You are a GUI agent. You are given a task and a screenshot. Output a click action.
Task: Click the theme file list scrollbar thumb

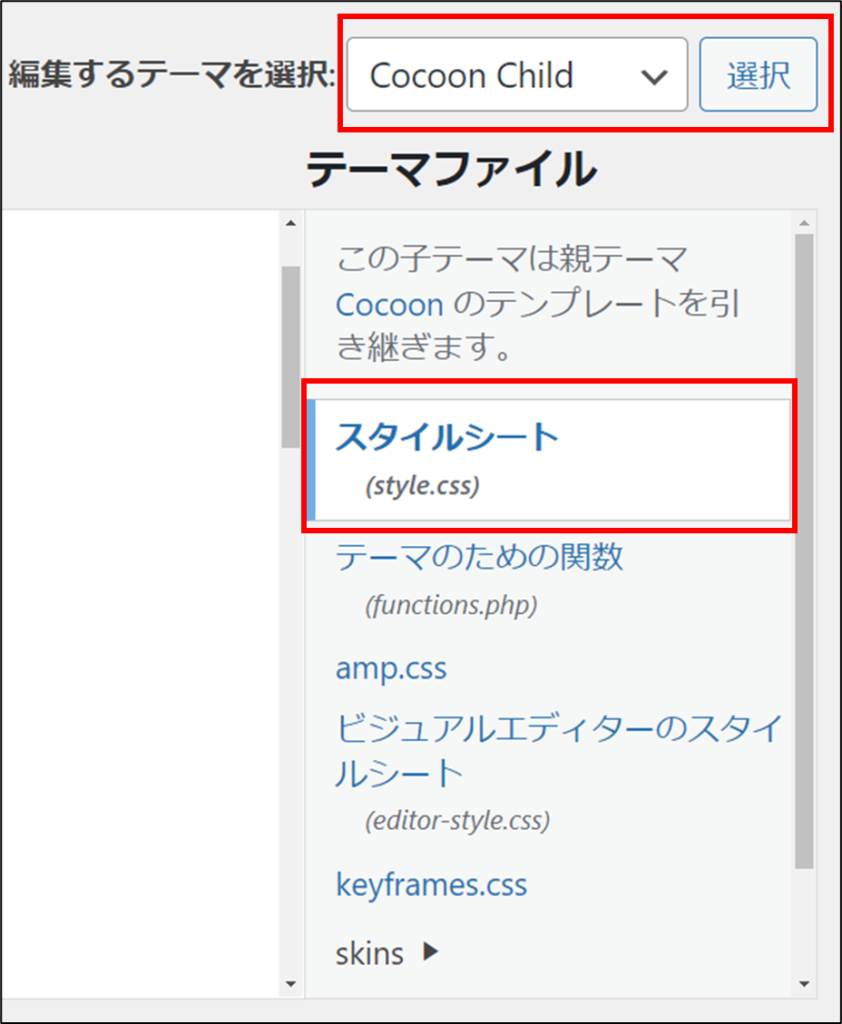pyautogui.click(x=804, y=551)
